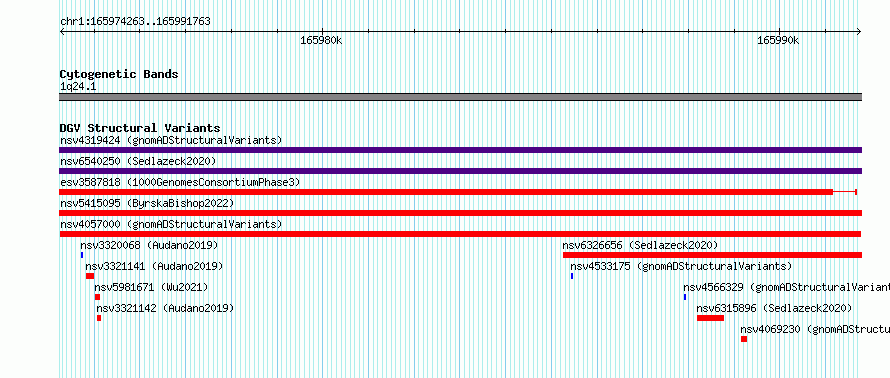Click the nsv5981671 (Wu2021) label

click(x=151, y=287)
